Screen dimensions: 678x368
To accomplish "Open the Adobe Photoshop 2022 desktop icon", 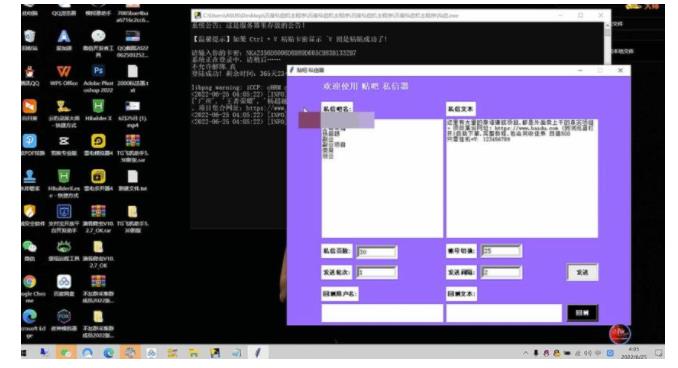I will pyautogui.click(x=98, y=78).
